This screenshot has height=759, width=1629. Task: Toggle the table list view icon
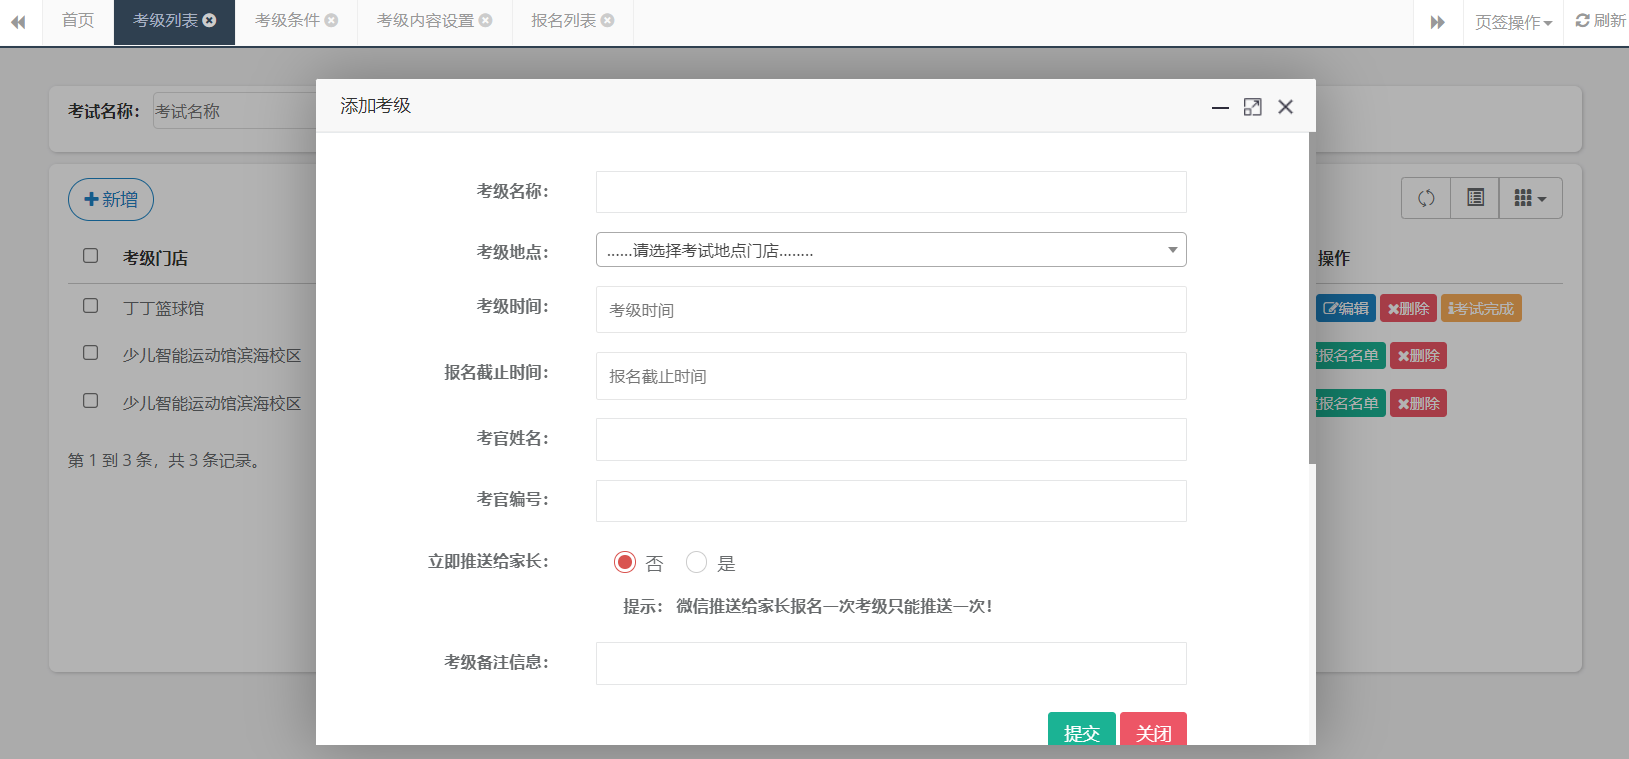[1475, 198]
